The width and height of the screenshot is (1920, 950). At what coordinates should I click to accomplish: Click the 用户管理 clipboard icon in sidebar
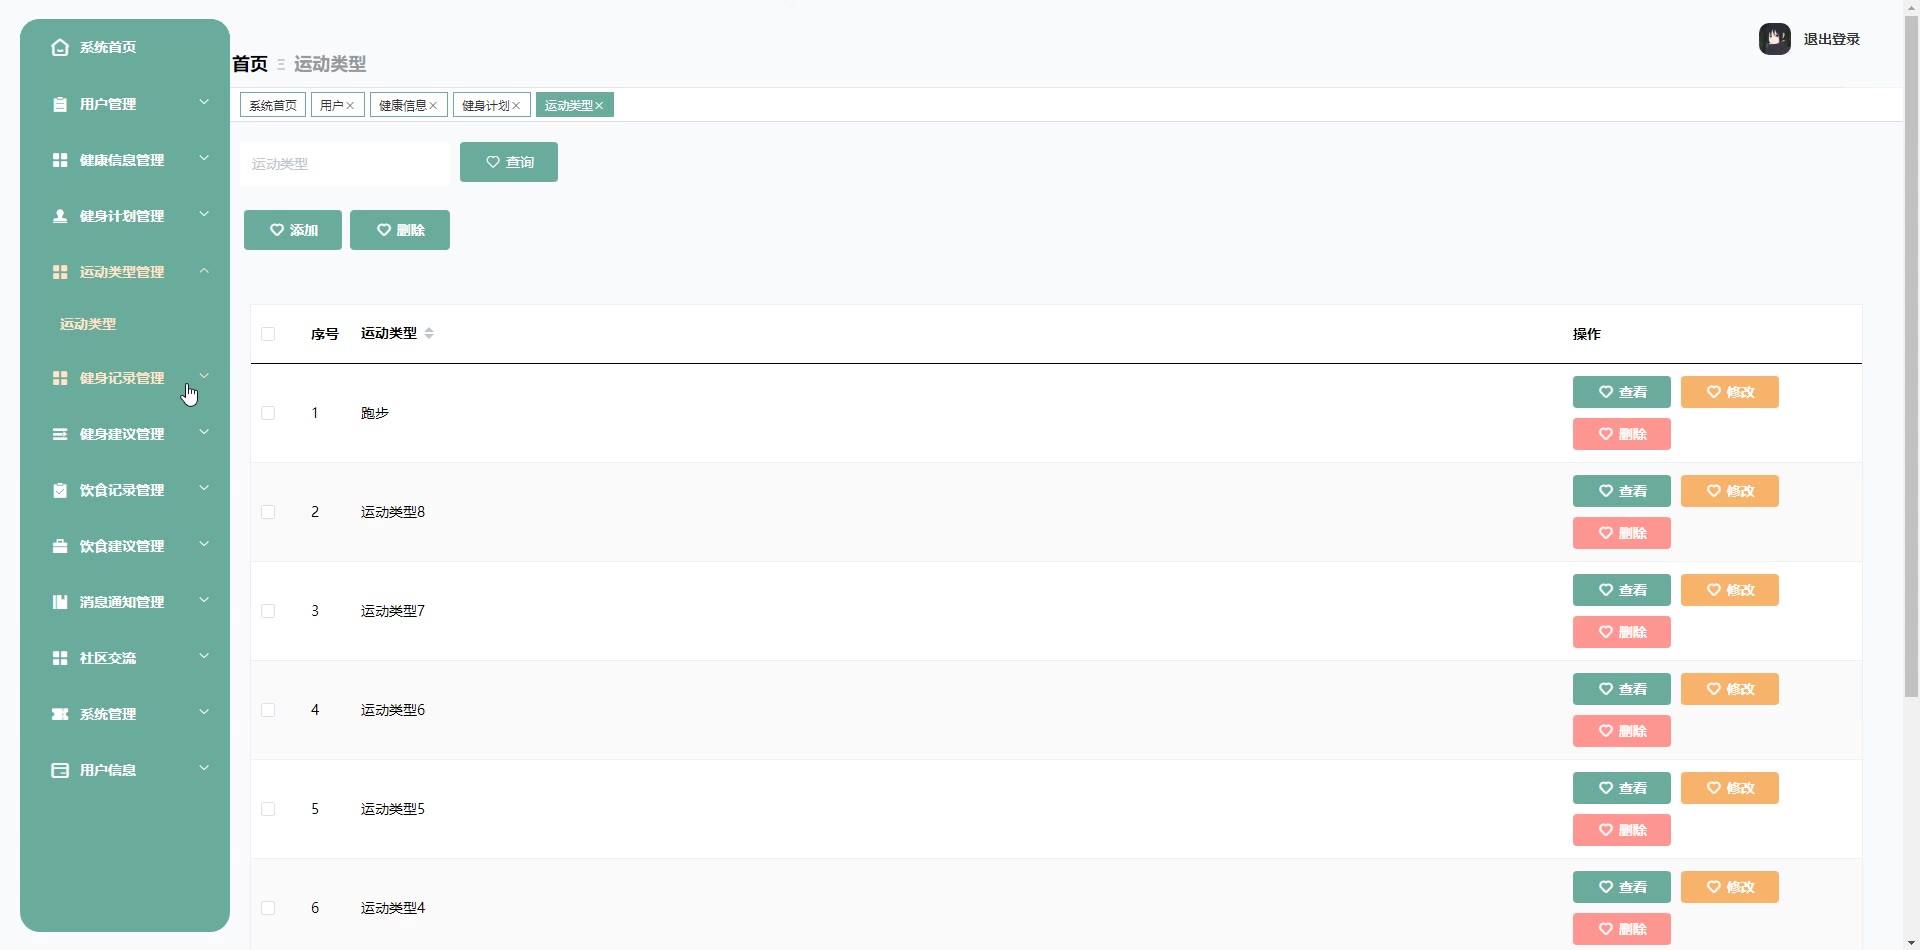pyautogui.click(x=60, y=104)
